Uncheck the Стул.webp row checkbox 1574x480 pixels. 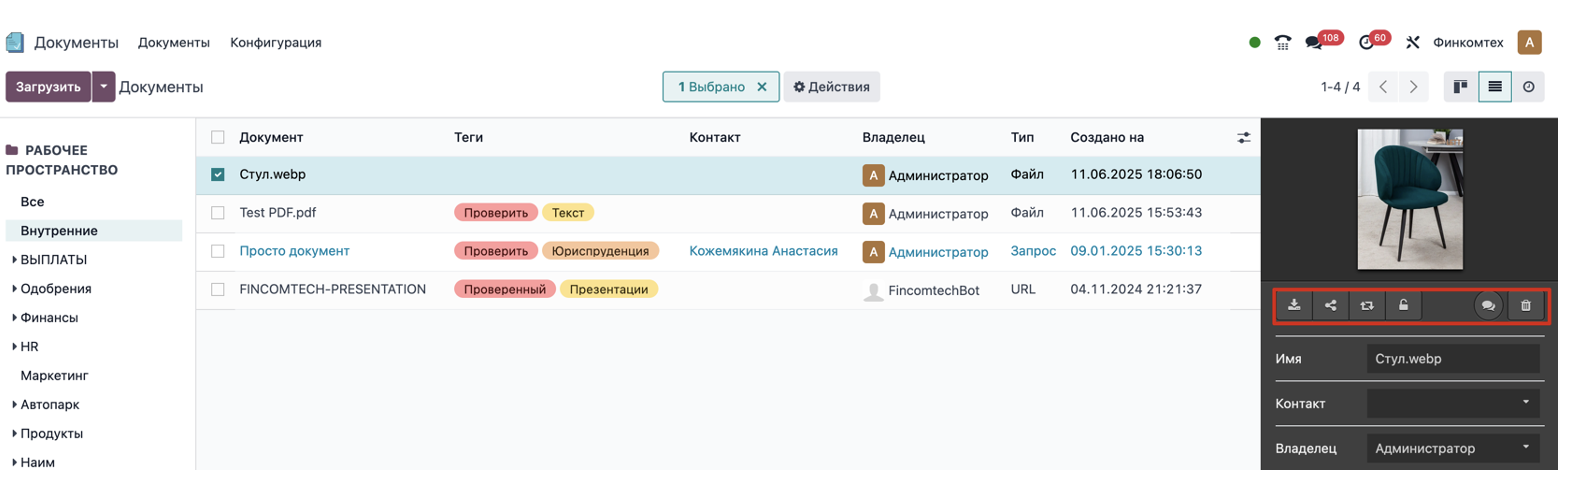pos(218,175)
